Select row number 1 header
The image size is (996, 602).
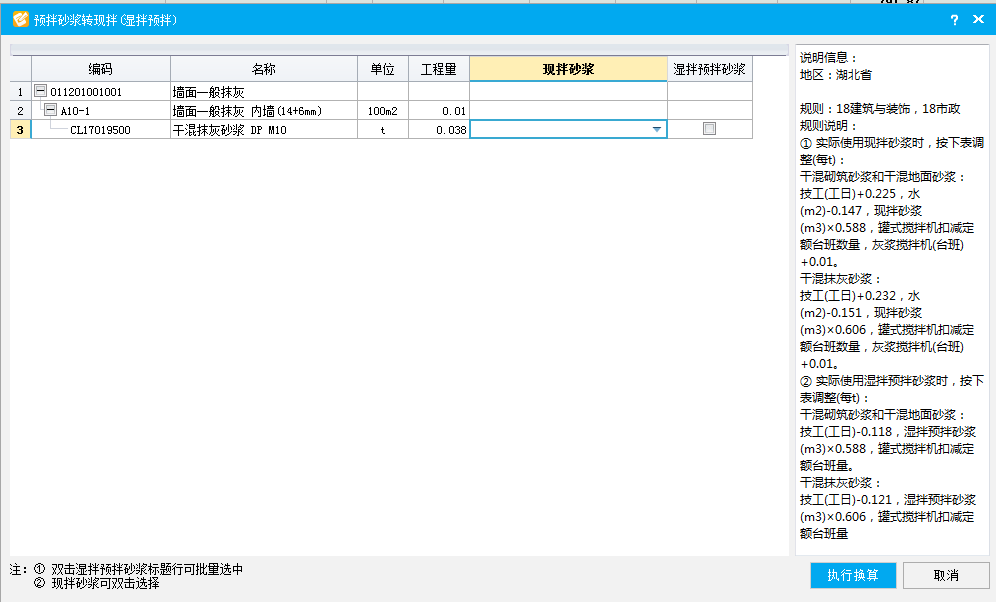click(20, 91)
